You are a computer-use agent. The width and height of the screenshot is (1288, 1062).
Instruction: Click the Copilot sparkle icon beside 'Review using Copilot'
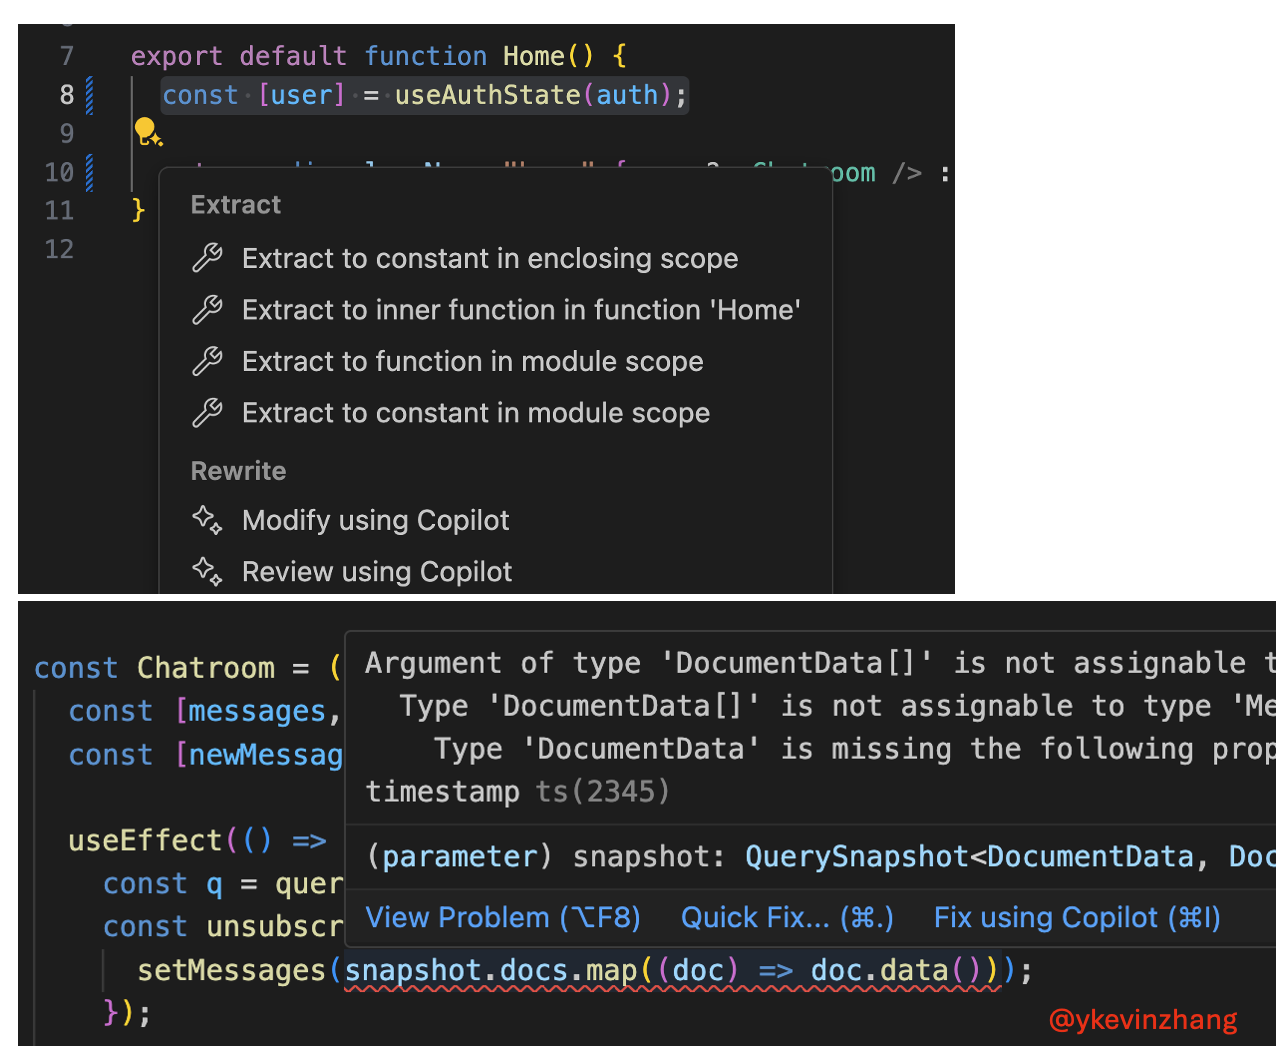(207, 570)
